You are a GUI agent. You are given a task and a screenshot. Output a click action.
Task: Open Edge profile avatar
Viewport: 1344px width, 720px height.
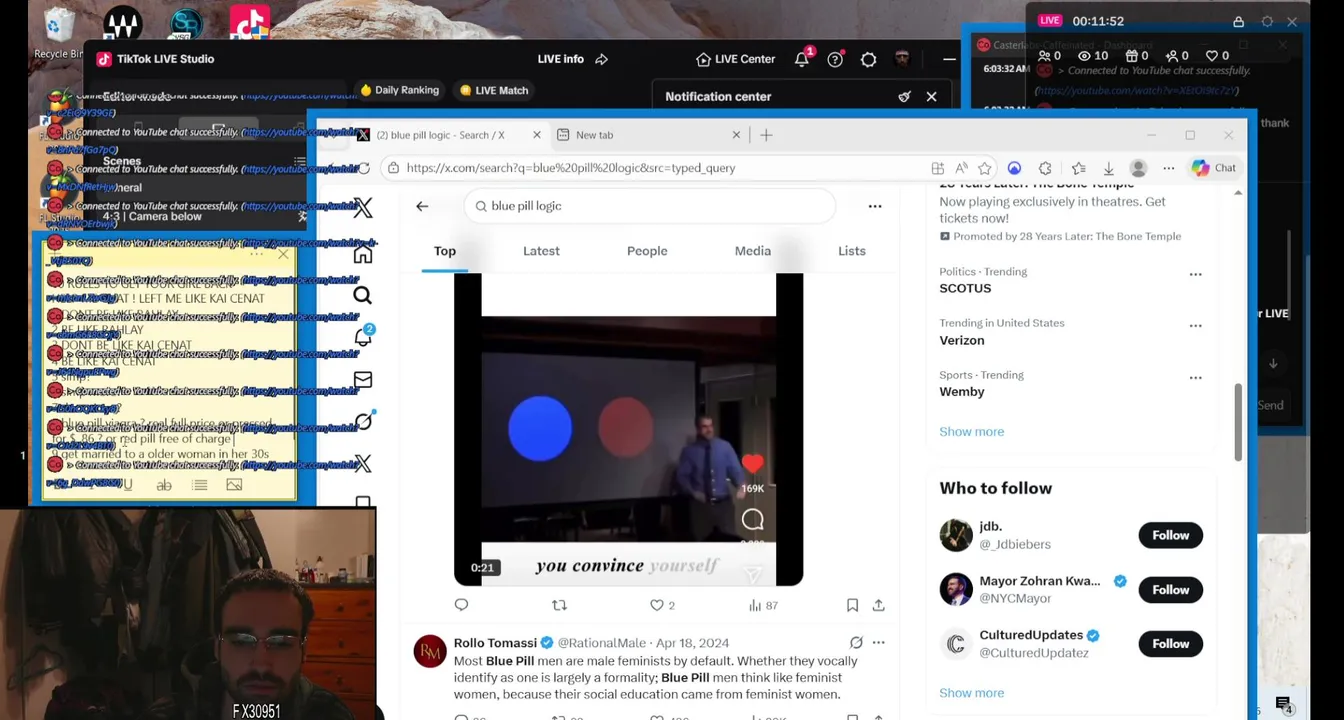[x=1138, y=168]
